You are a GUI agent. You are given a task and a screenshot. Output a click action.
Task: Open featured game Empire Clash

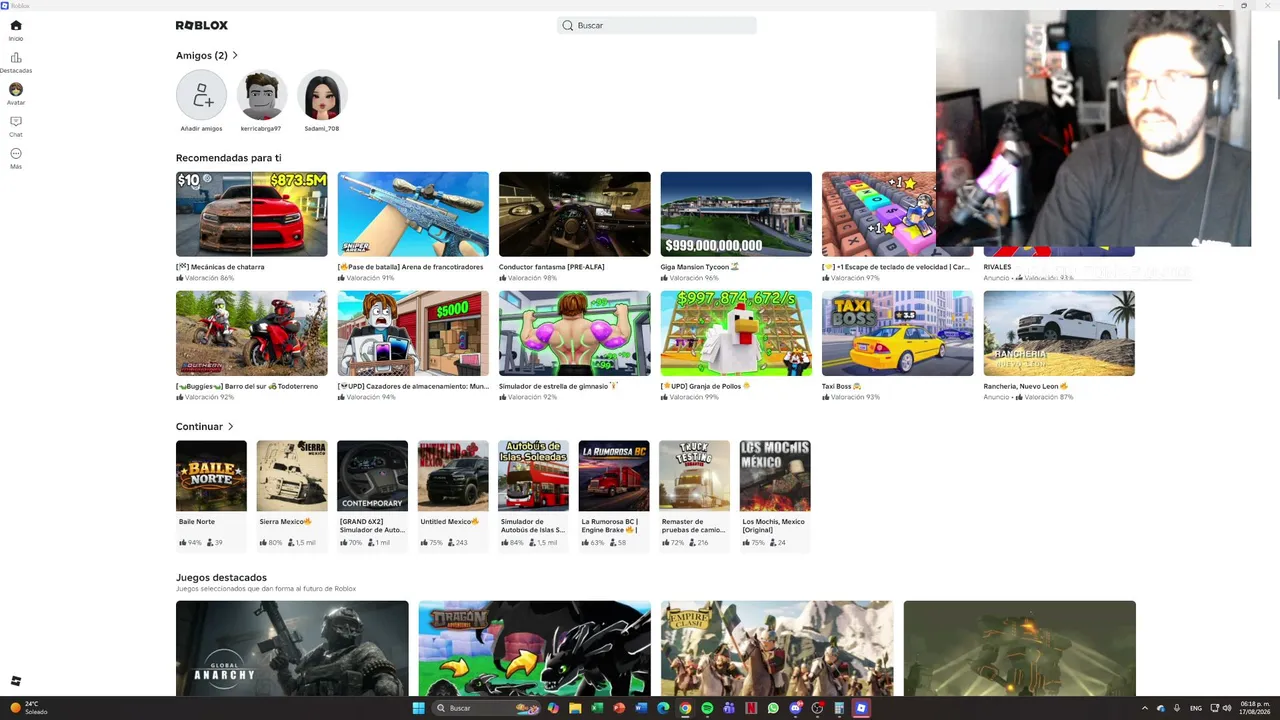tap(777, 648)
